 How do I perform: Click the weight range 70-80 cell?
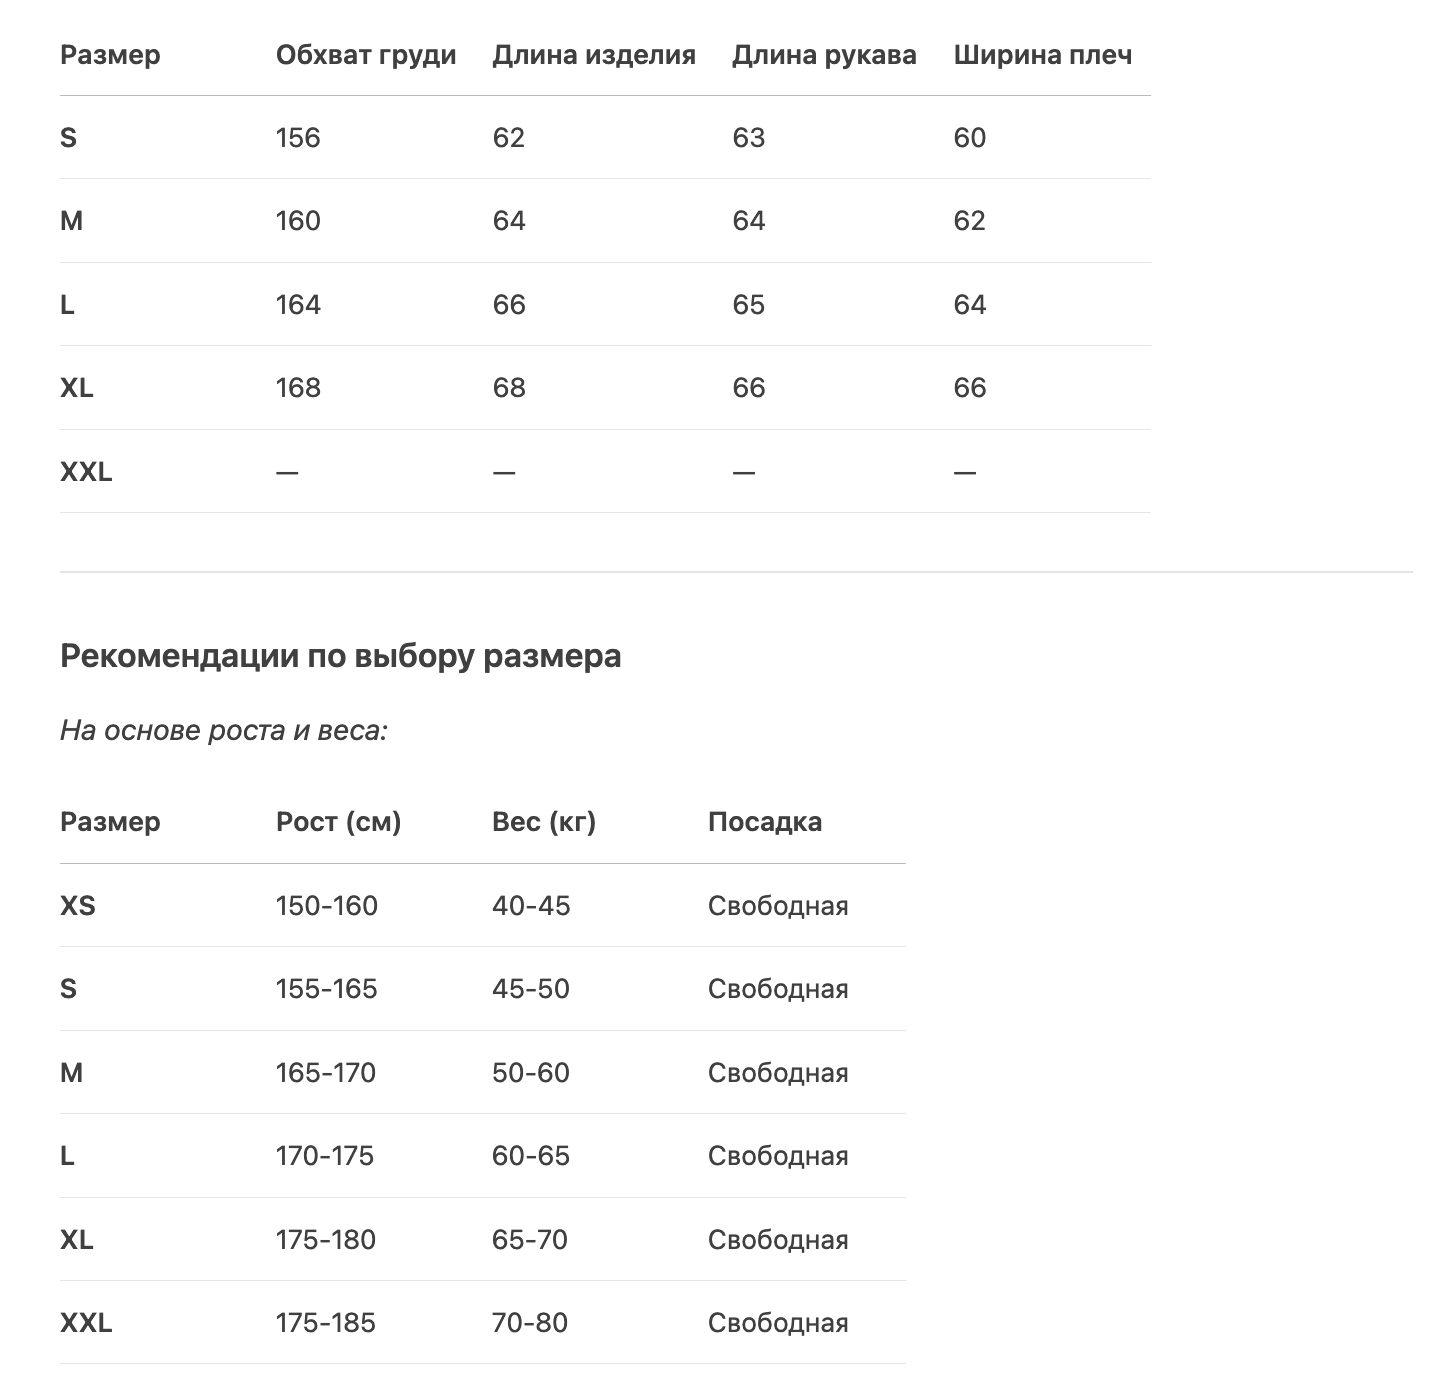coord(529,1323)
